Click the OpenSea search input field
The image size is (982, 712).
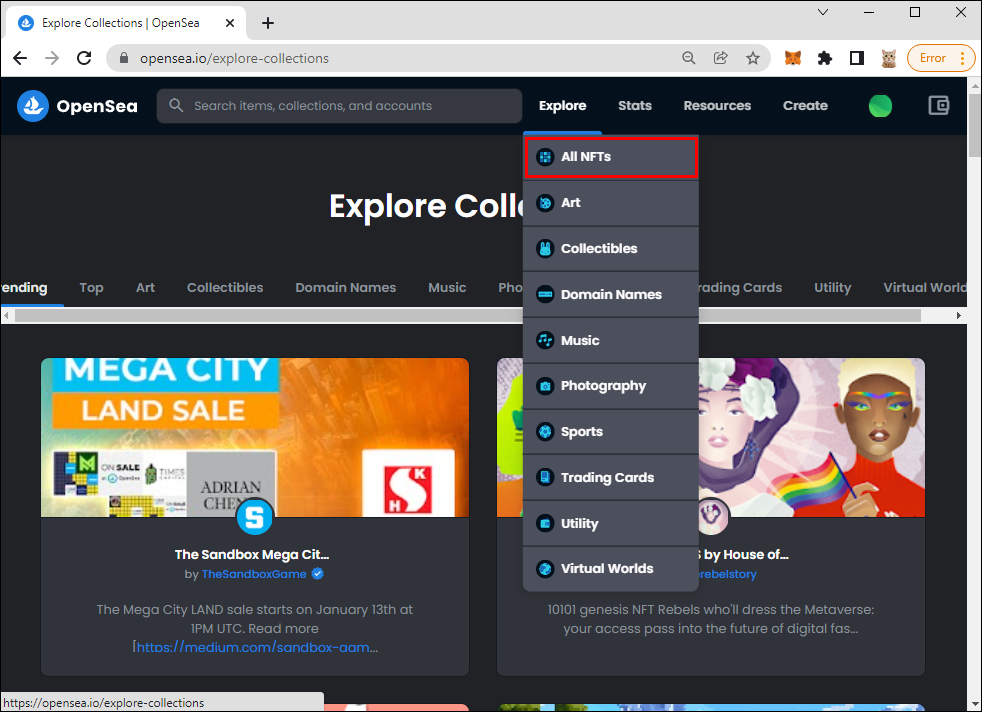point(339,106)
